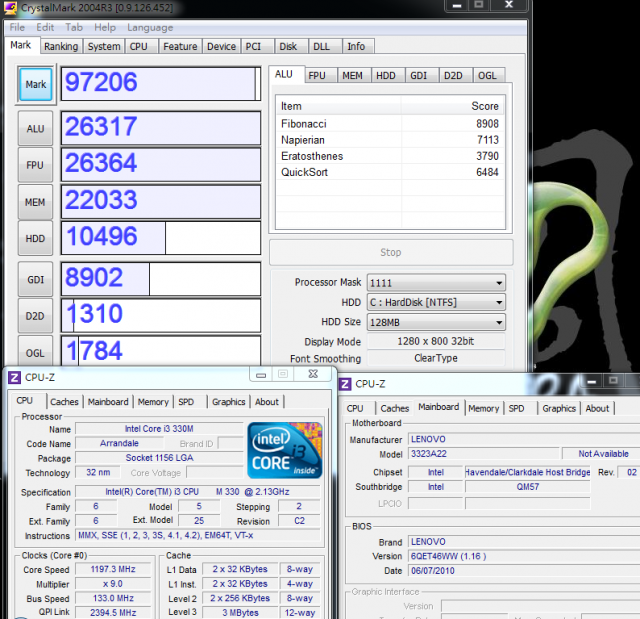Image resolution: width=640 pixels, height=619 pixels.
Task: Click the Eratosthenes score row
Action: [390, 156]
